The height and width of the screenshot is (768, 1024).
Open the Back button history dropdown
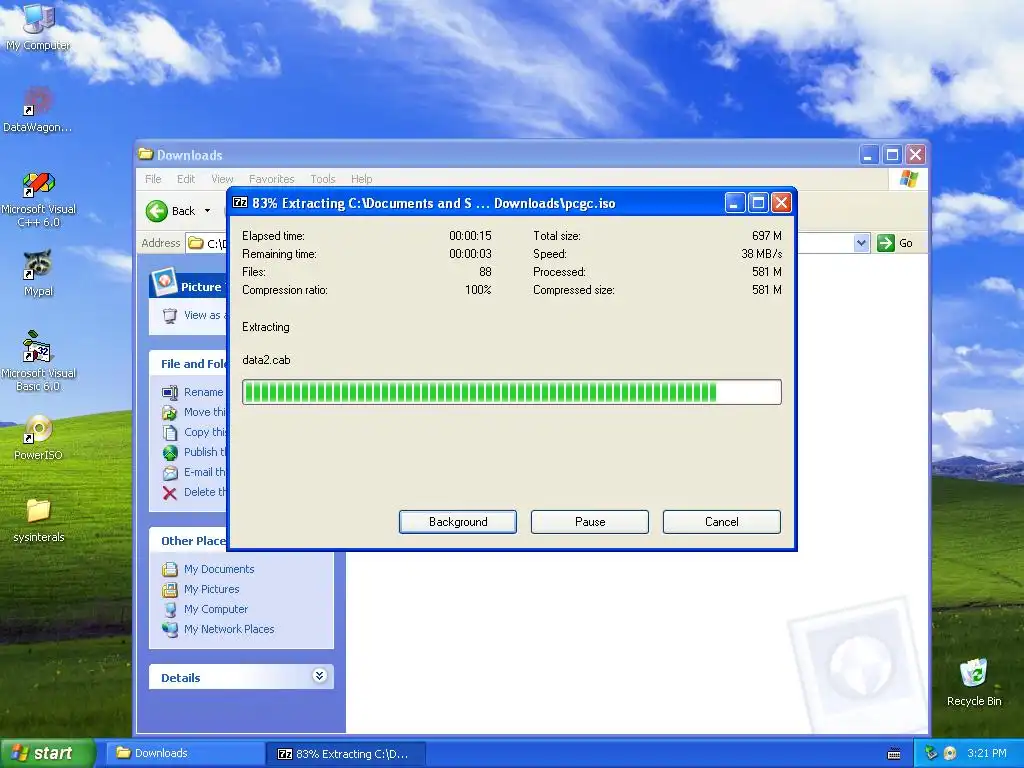[x=207, y=211]
